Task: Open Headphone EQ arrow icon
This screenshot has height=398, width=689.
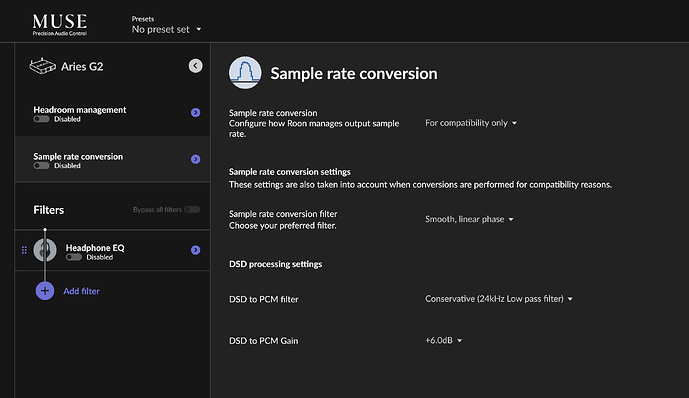Action: coord(196,250)
